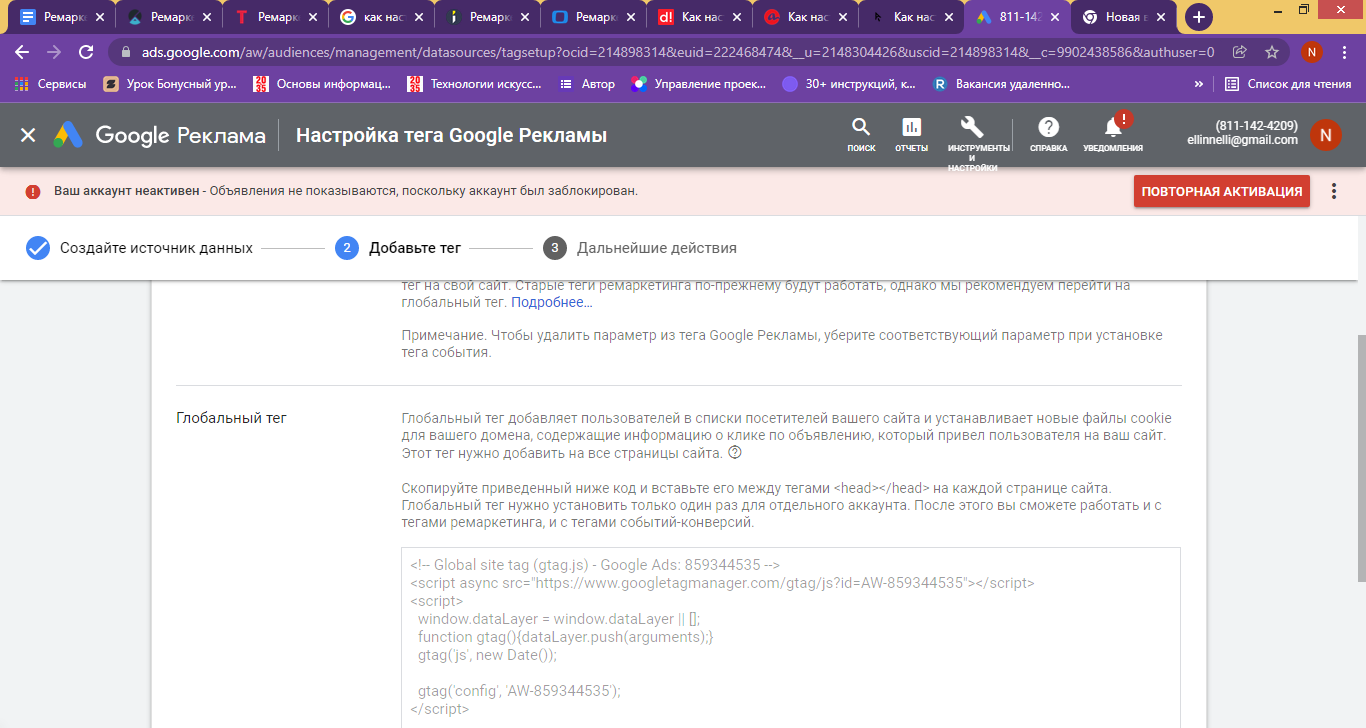Screen dimensions: 1366x728
Task: Open the Справка help icon
Action: pyautogui.click(x=1048, y=135)
